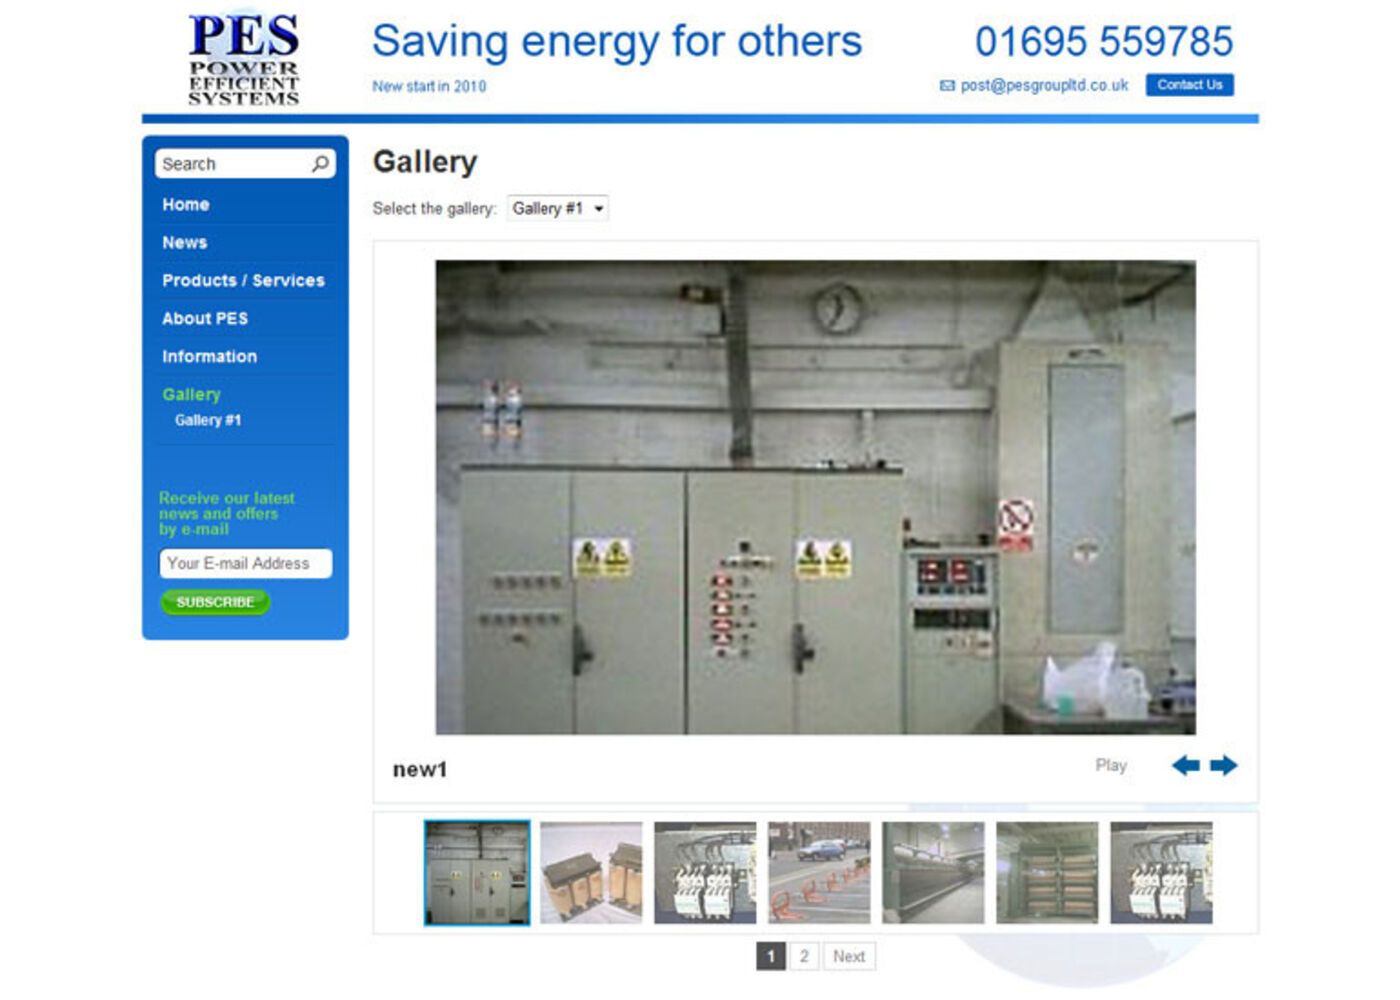This screenshot has width=1400, height=1000.
Task: Open the Home menu item
Action: pyautogui.click(x=186, y=204)
